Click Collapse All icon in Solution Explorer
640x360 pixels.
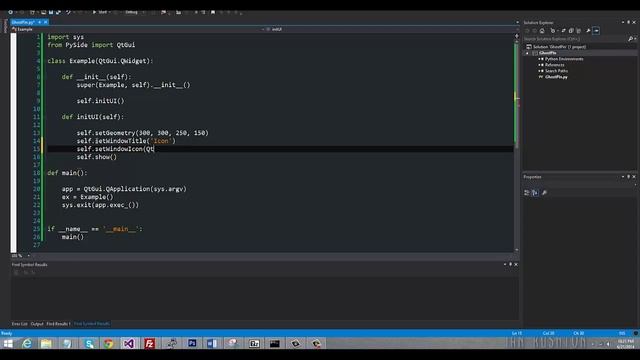pyautogui.click(x=571, y=31)
